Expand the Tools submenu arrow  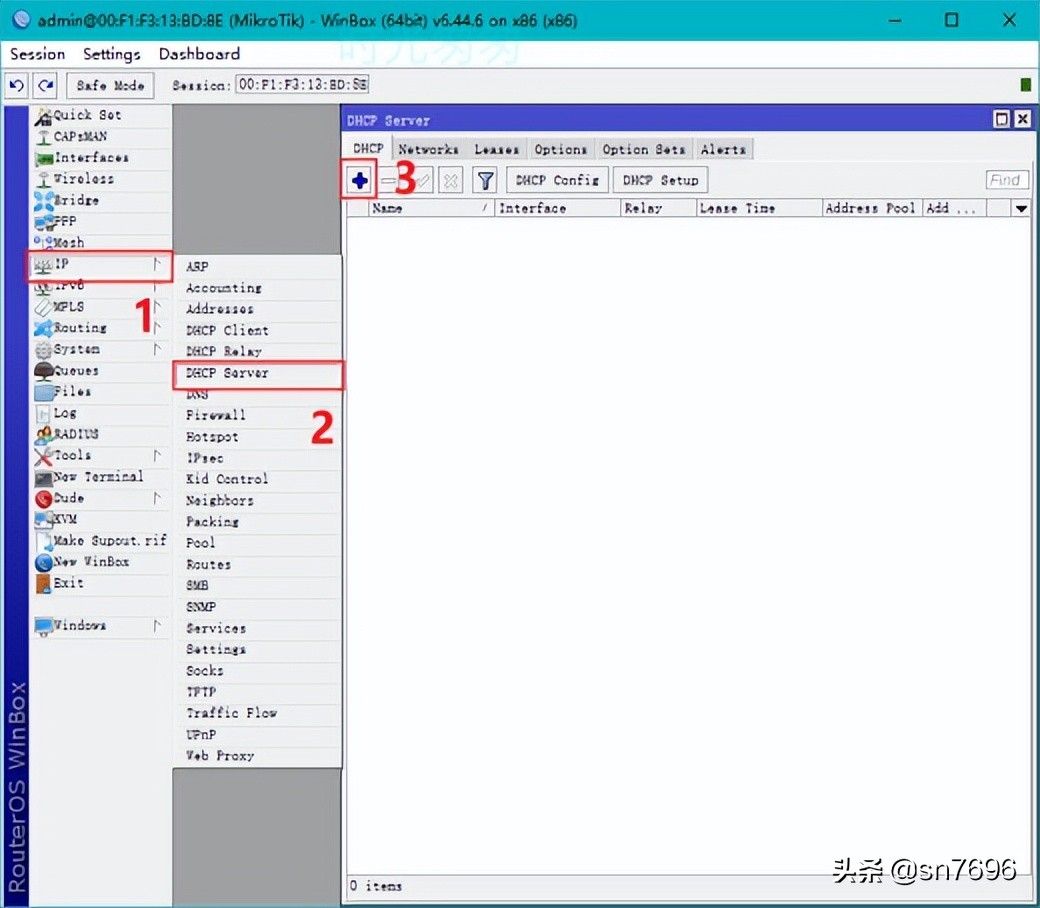pyautogui.click(x=157, y=455)
